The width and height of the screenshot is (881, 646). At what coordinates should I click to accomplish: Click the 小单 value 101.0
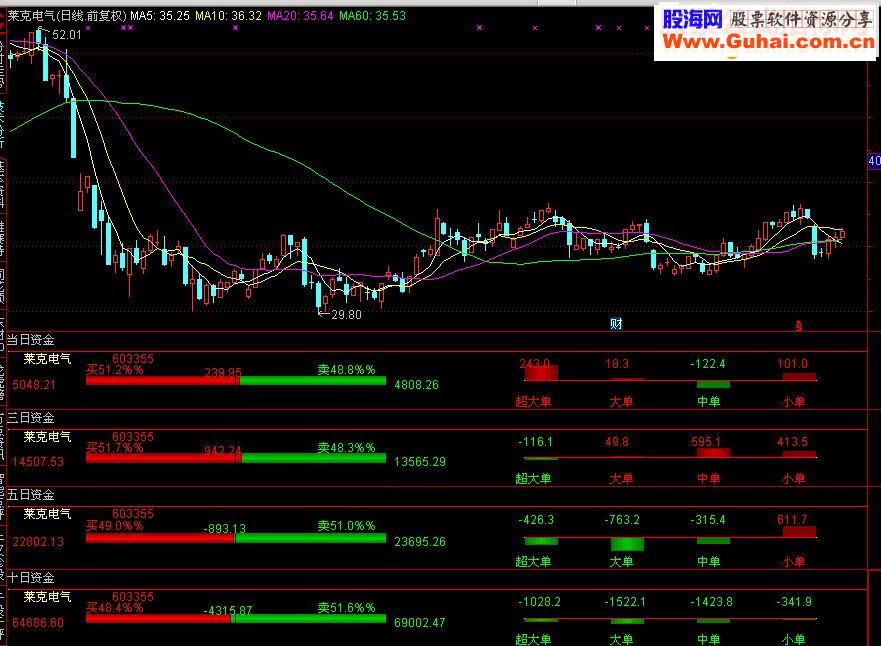[792, 363]
